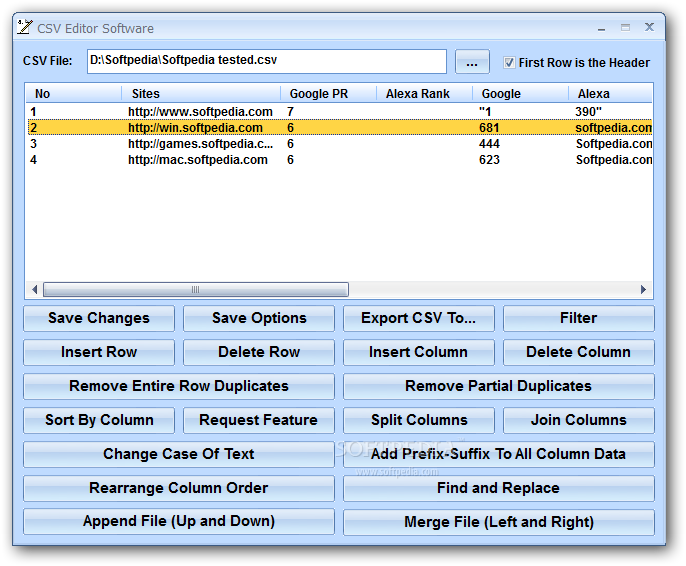This screenshot has height=566, width=686.
Task: Click the Sites column header
Action: click(x=201, y=94)
